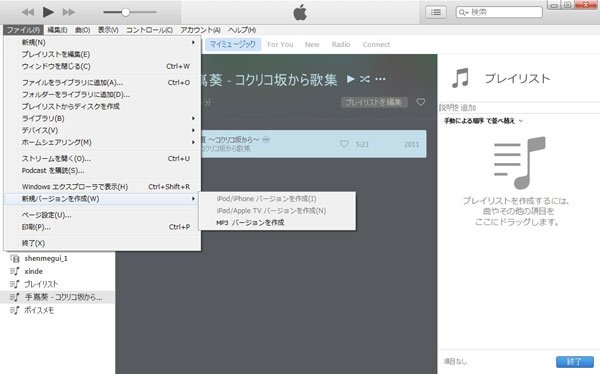Image resolution: width=600 pixels, height=374 pixels.
Task: Expand the 新規バージョンを作成(W) submenu
Action: (103, 199)
